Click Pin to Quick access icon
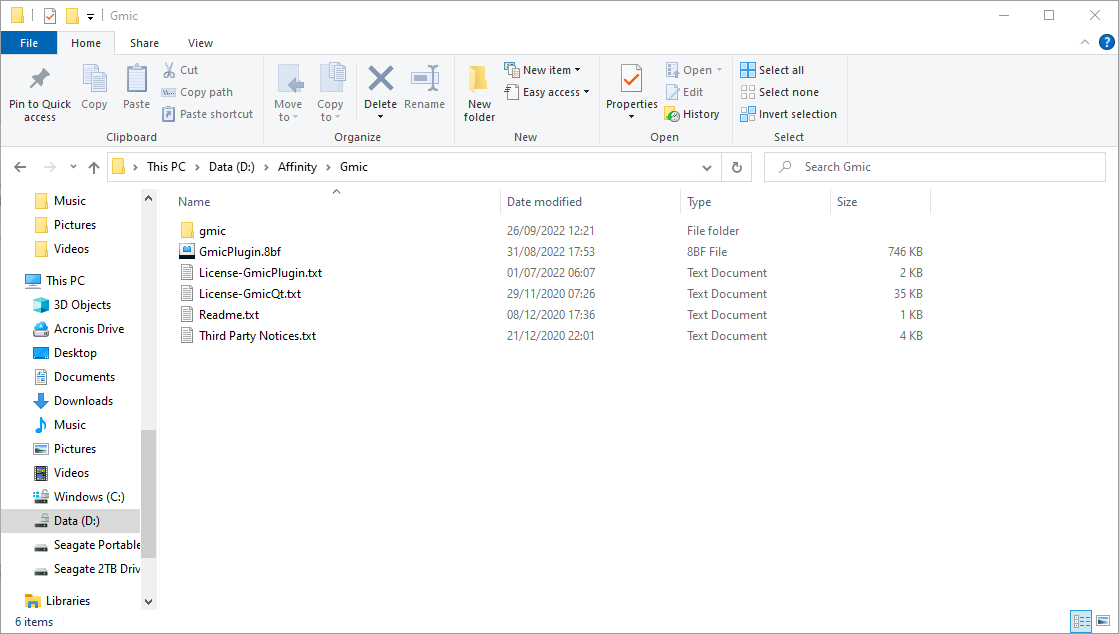The image size is (1119, 634). click(x=39, y=78)
